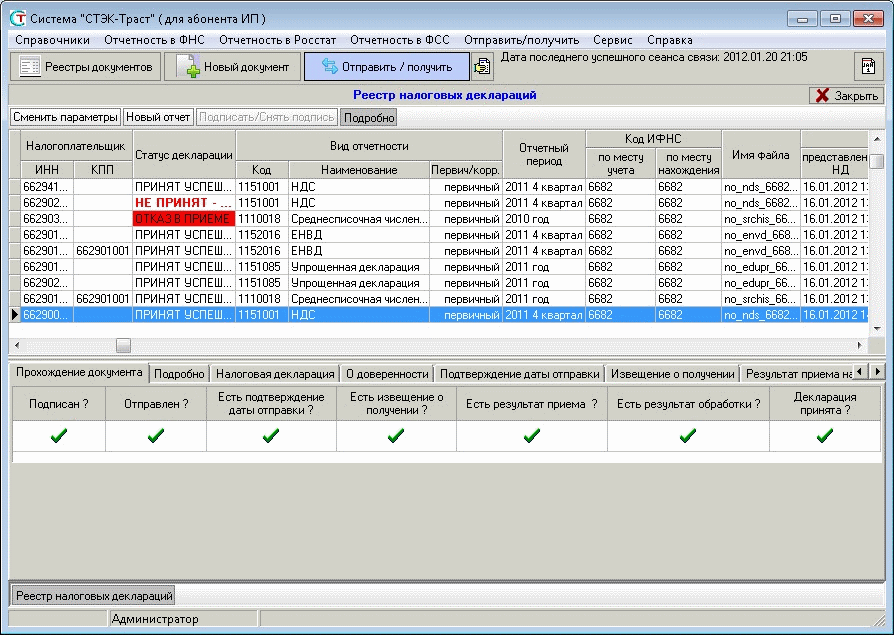Click the current-row arrow indicator
Image resolution: width=894 pixels, height=635 pixels.
(15, 315)
